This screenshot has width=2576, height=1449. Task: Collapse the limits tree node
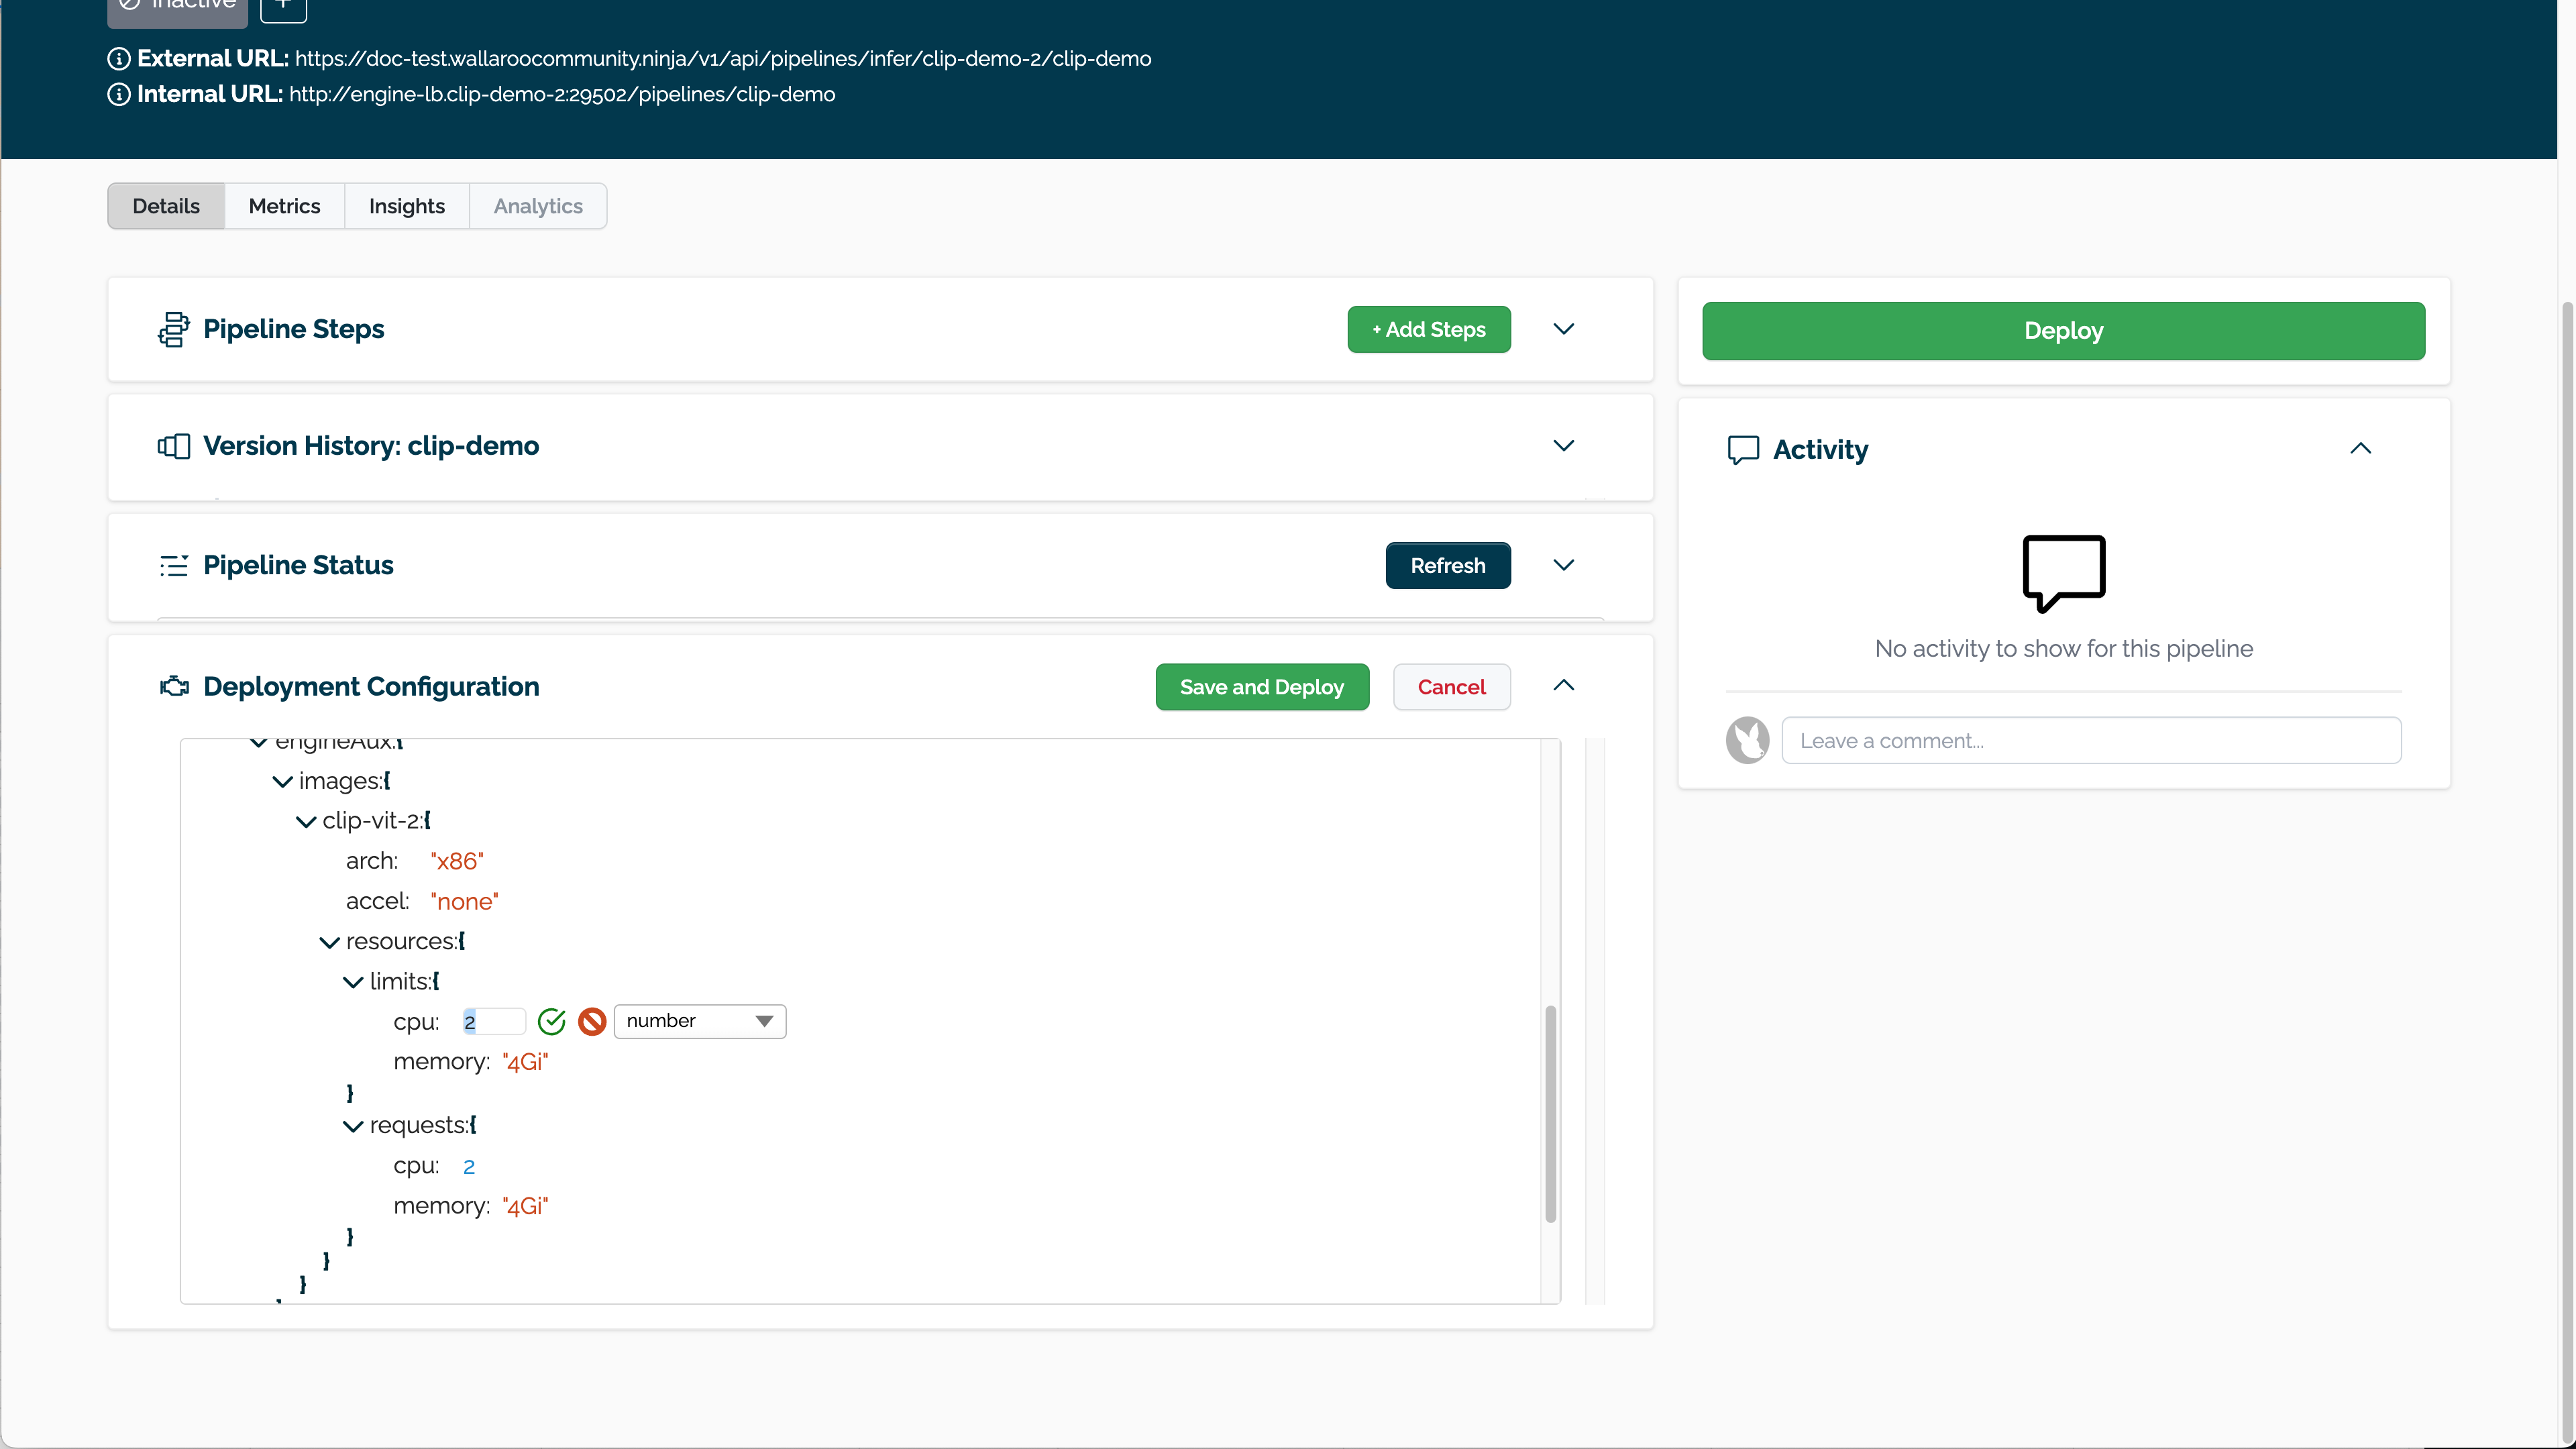pos(352,981)
